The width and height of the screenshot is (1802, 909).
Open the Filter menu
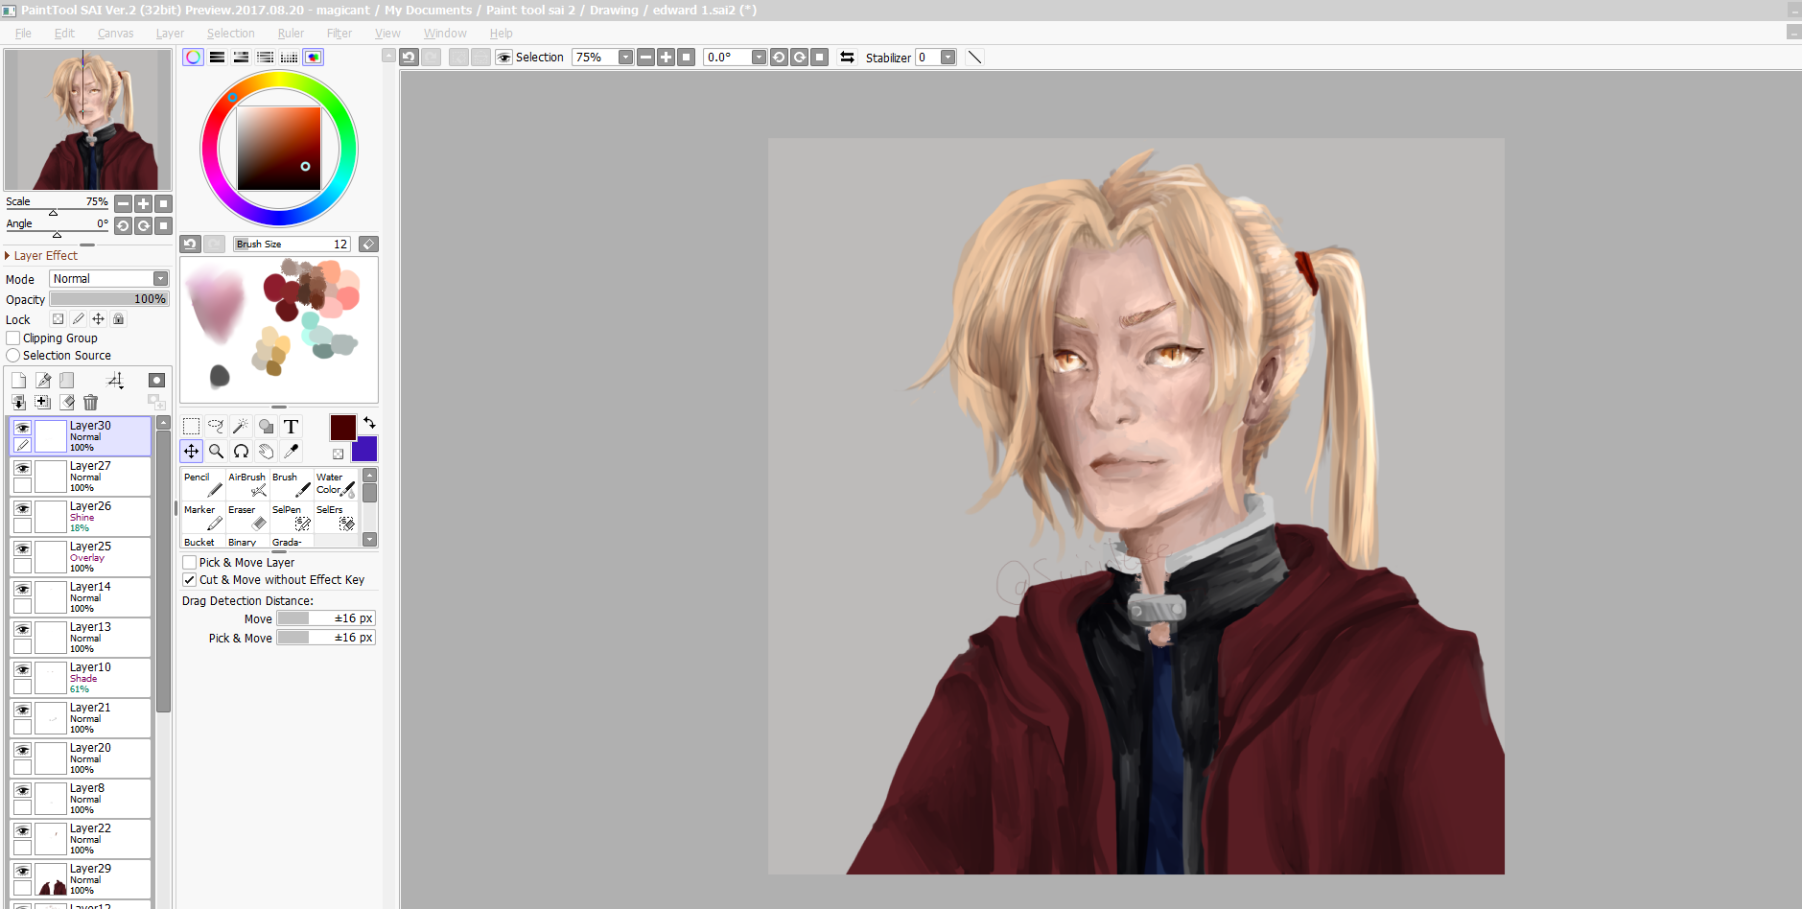click(x=339, y=33)
